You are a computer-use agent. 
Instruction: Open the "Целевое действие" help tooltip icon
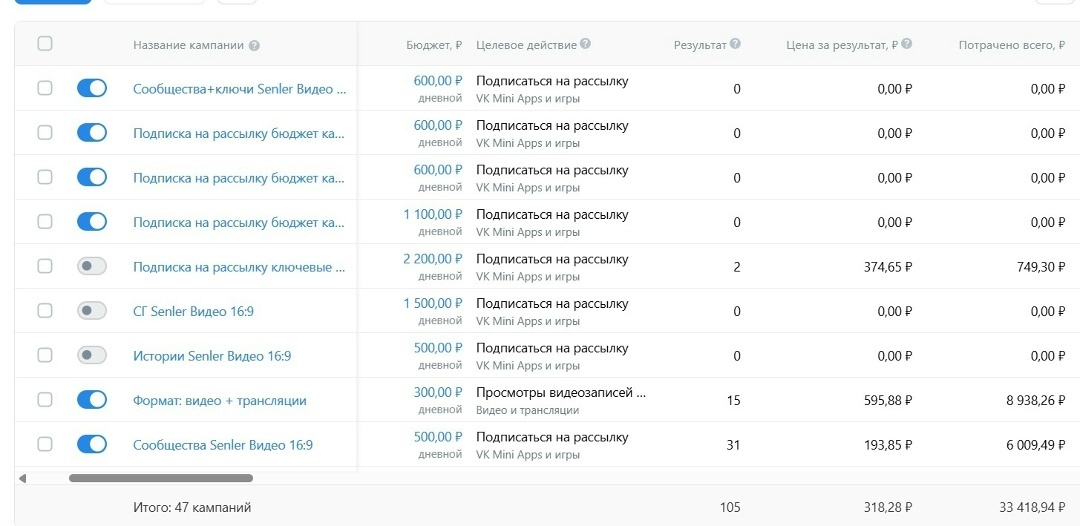point(585,44)
